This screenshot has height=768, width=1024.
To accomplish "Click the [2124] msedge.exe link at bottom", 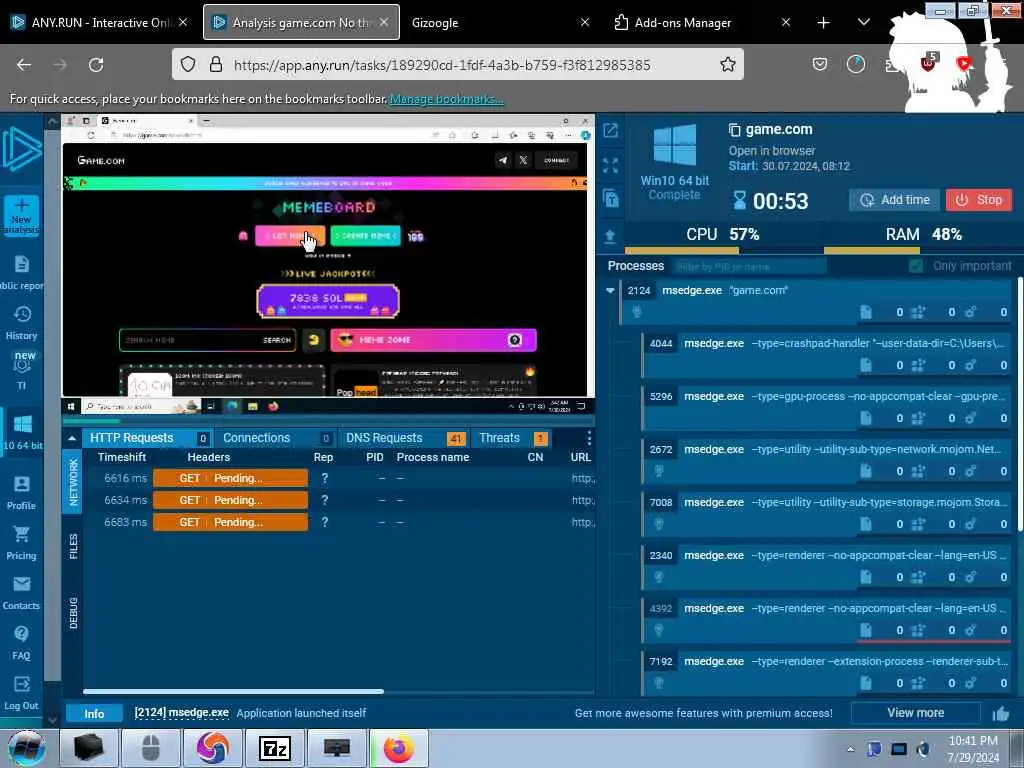I will pyautogui.click(x=182, y=712).
